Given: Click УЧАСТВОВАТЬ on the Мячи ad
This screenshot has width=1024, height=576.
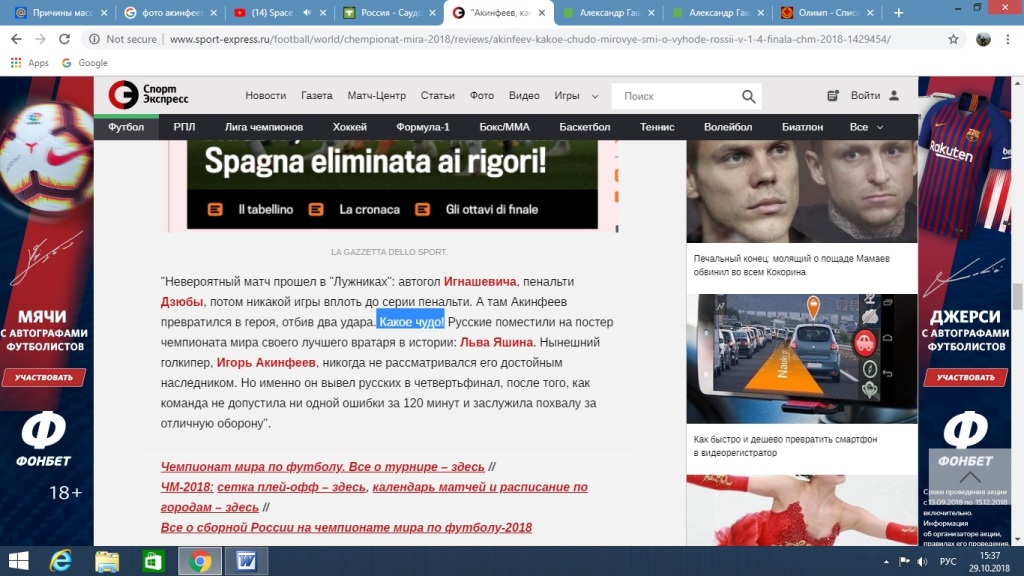Looking at the screenshot, I should (44, 377).
